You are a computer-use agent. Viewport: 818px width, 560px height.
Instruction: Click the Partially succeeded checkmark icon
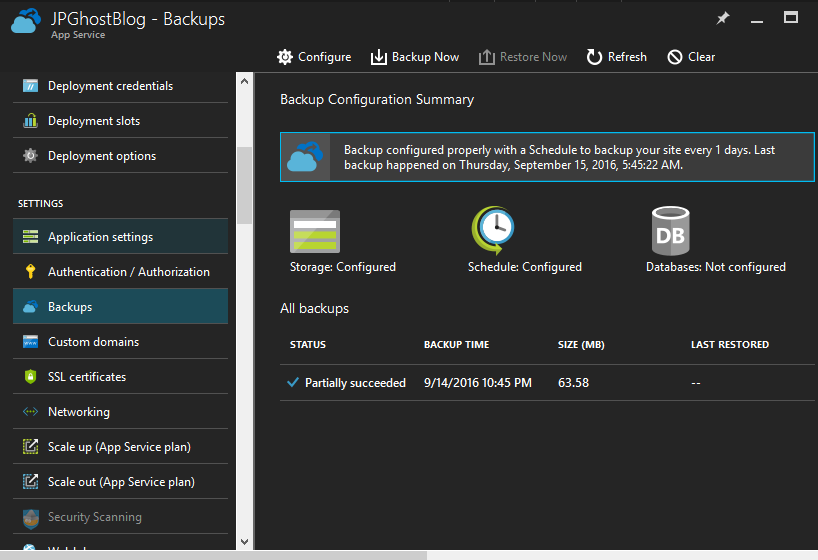293,383
